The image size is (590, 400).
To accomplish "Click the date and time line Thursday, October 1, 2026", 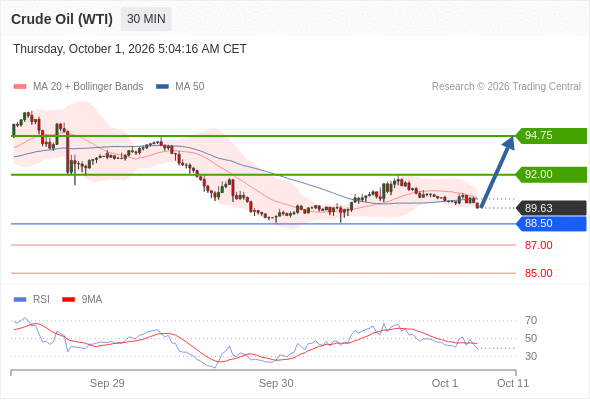I will (130, 49).
